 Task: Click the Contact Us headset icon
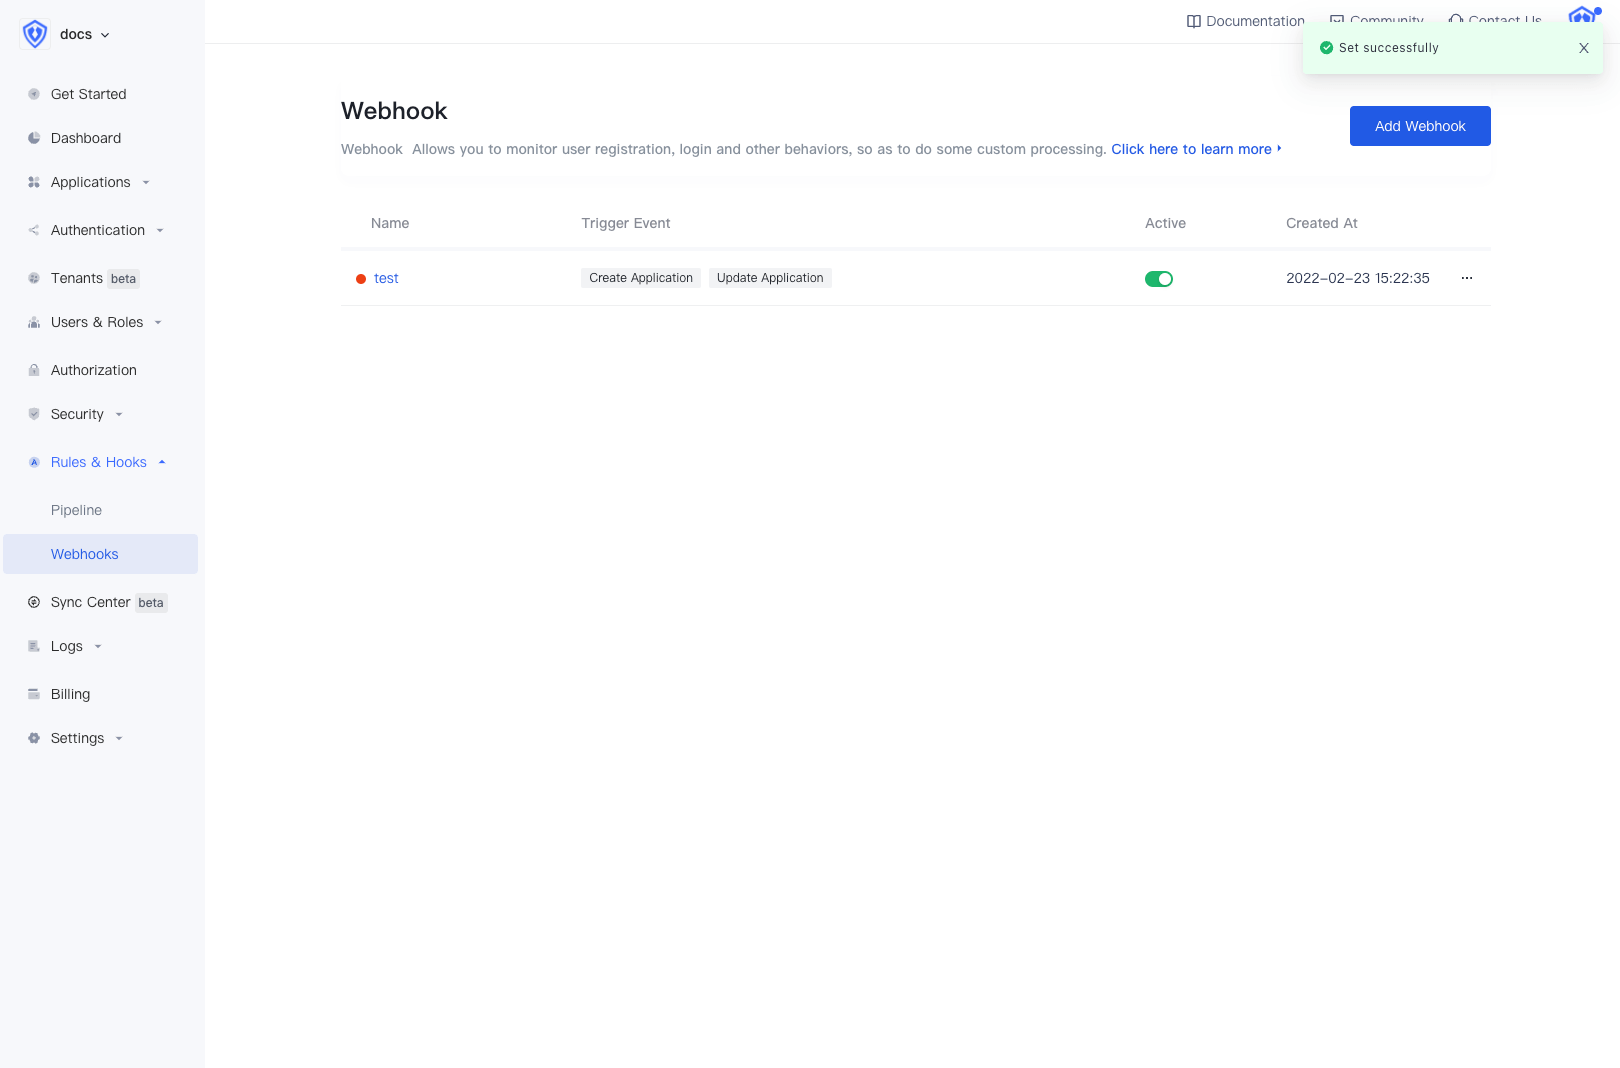click(x=1457, y=20)
